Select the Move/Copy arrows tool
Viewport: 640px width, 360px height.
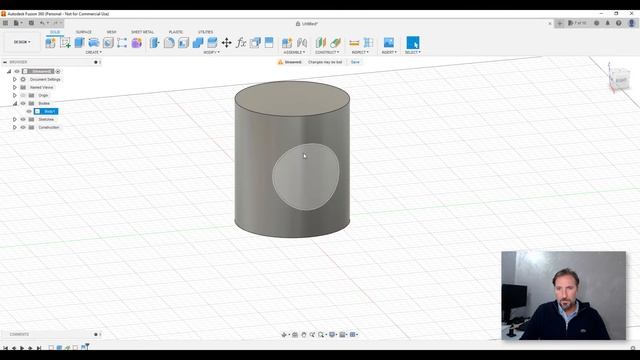(x=227, y=43)
